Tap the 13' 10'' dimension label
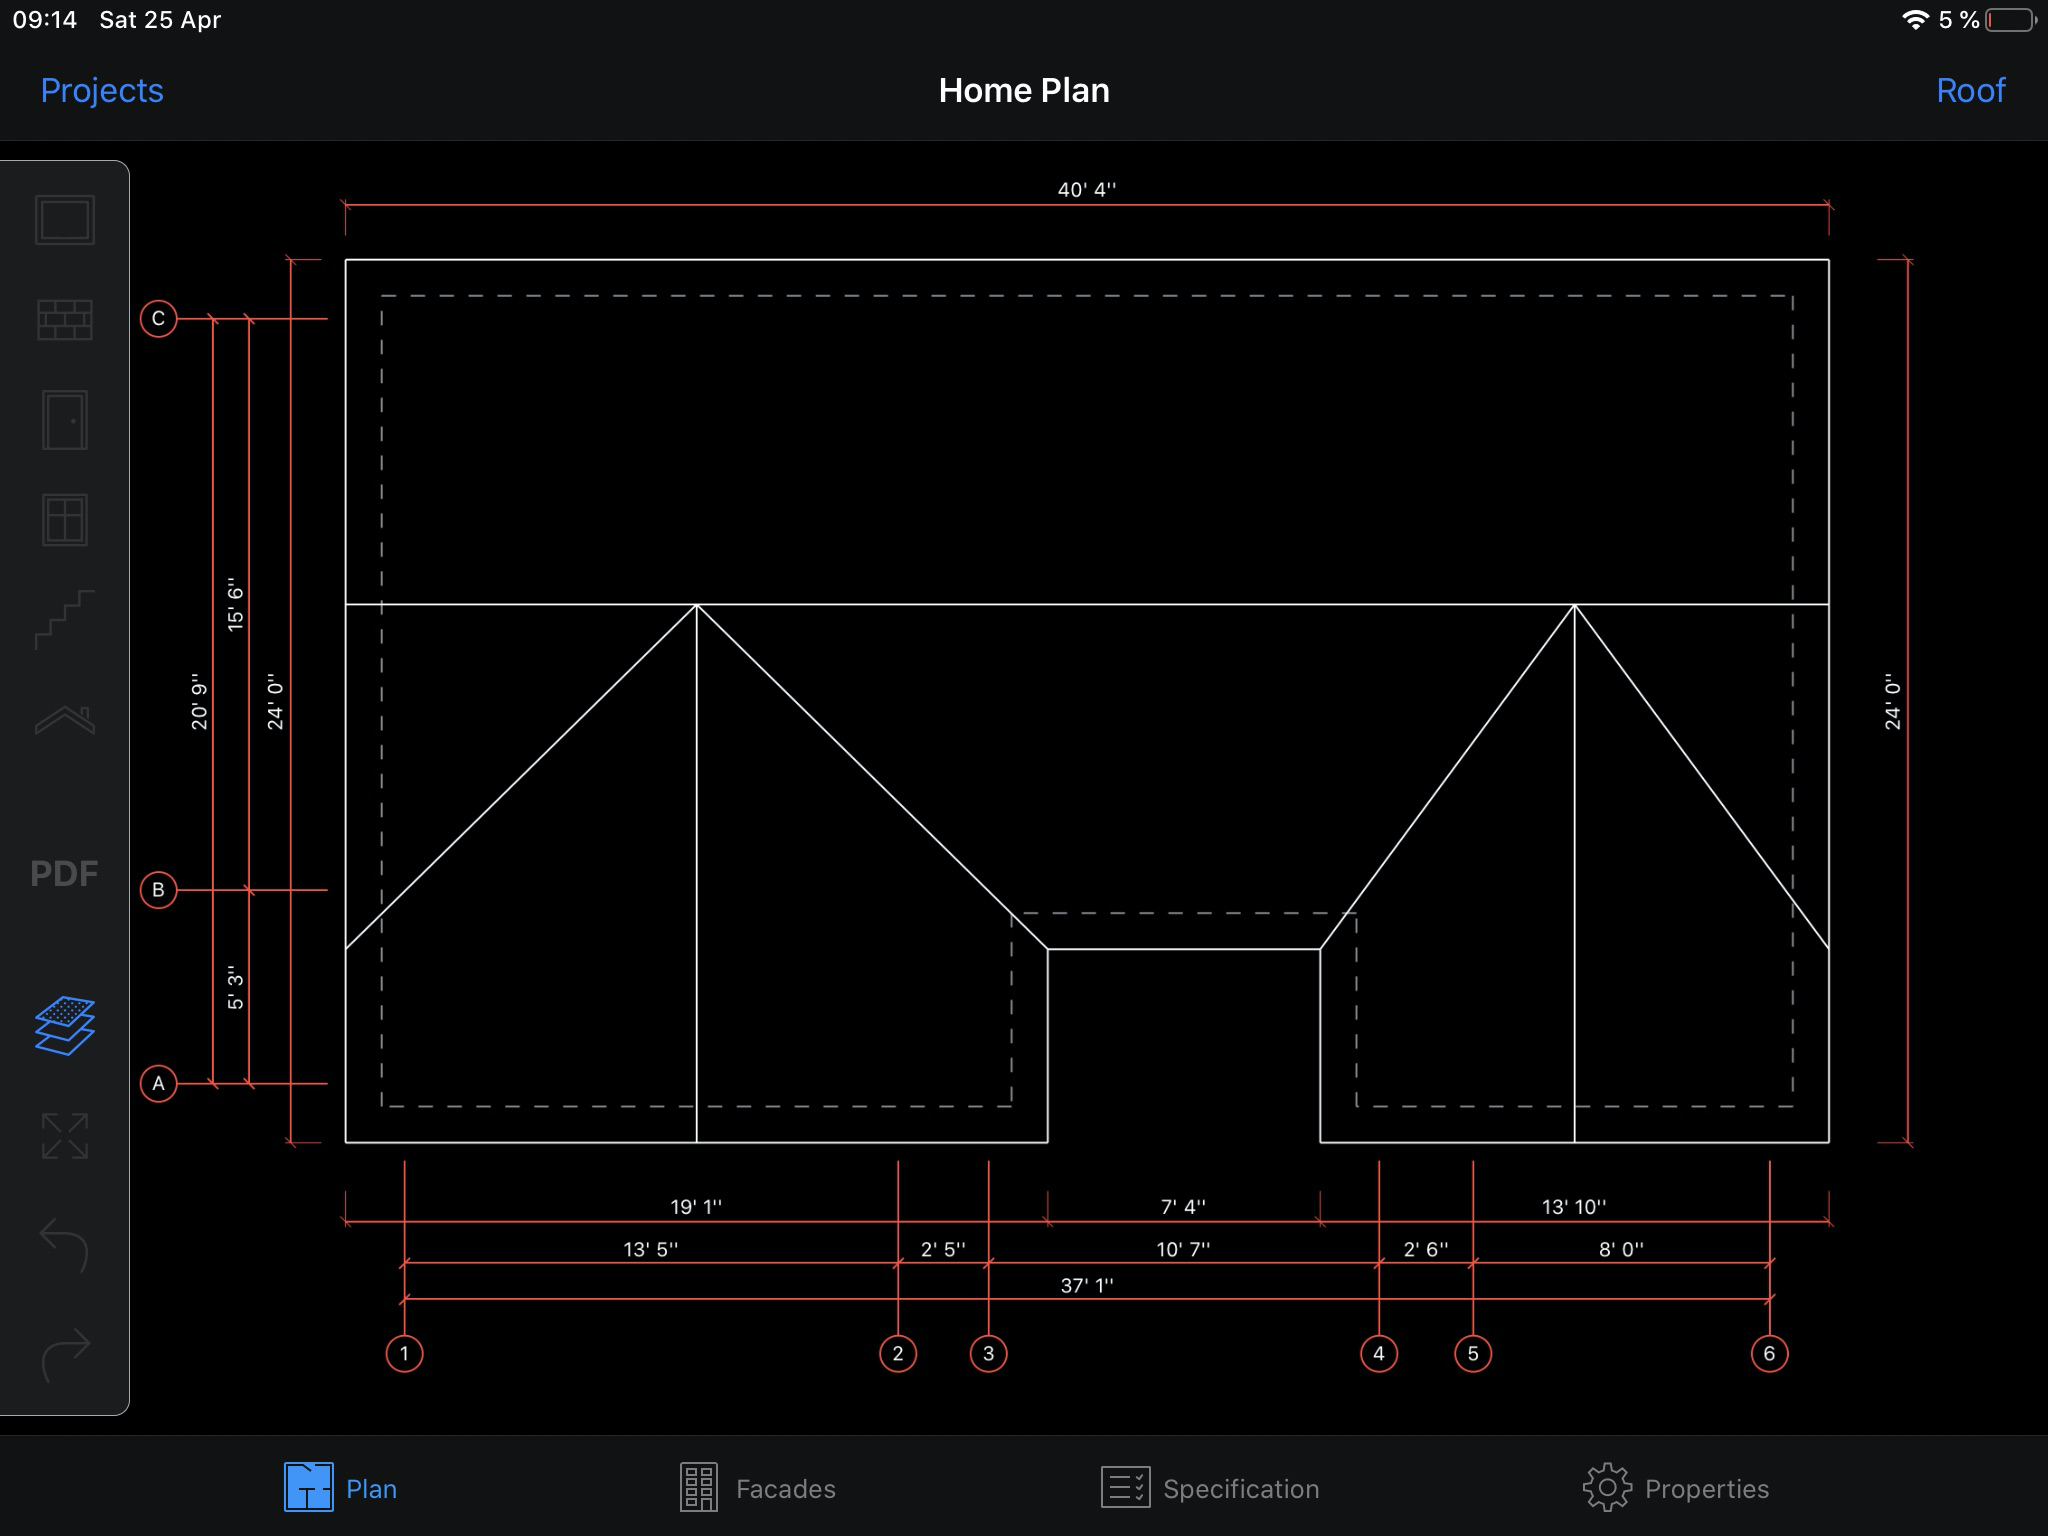The image size is (2048, 1536). click(1574, 1207)
